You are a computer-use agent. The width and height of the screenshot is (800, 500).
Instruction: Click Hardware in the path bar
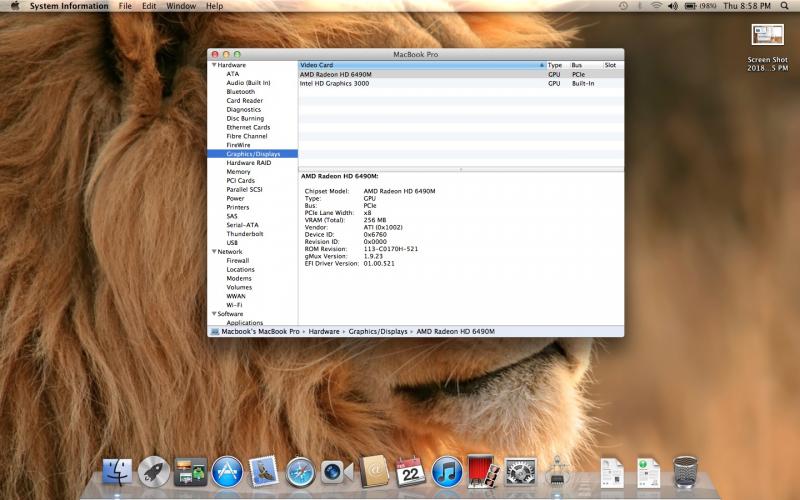(324, 332)
